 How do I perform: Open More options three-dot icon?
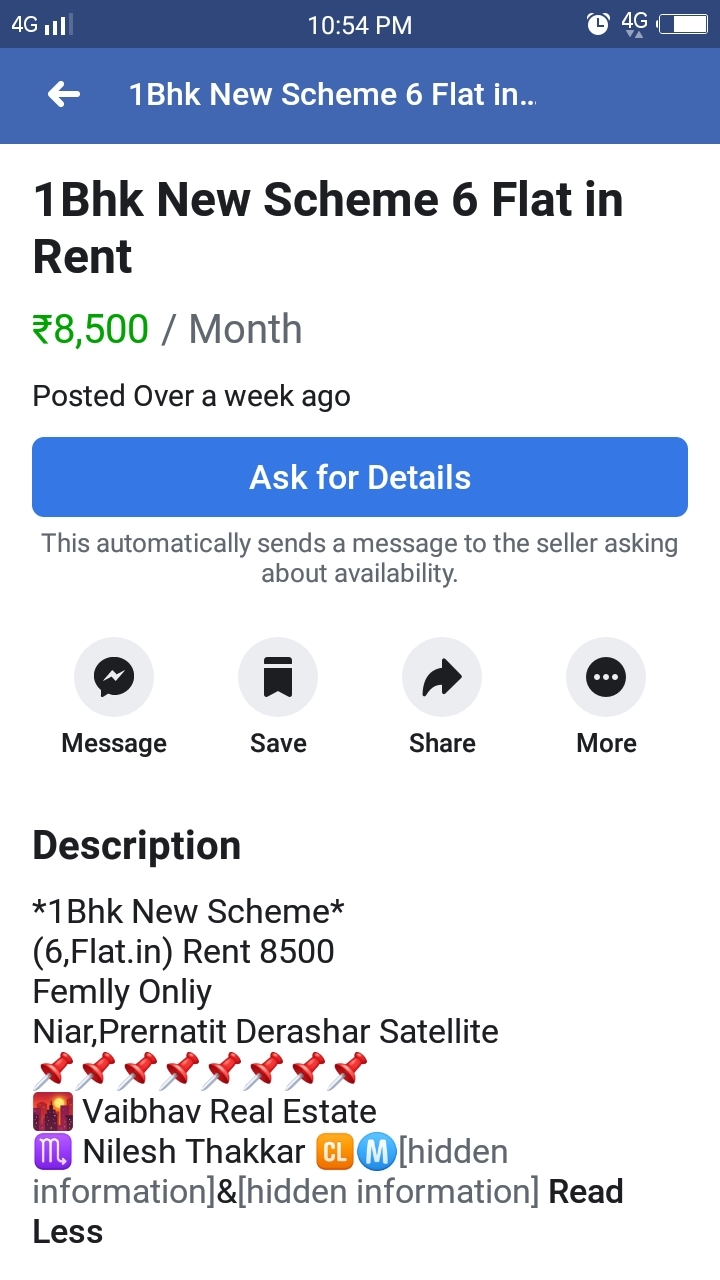(x=606, y=678)
